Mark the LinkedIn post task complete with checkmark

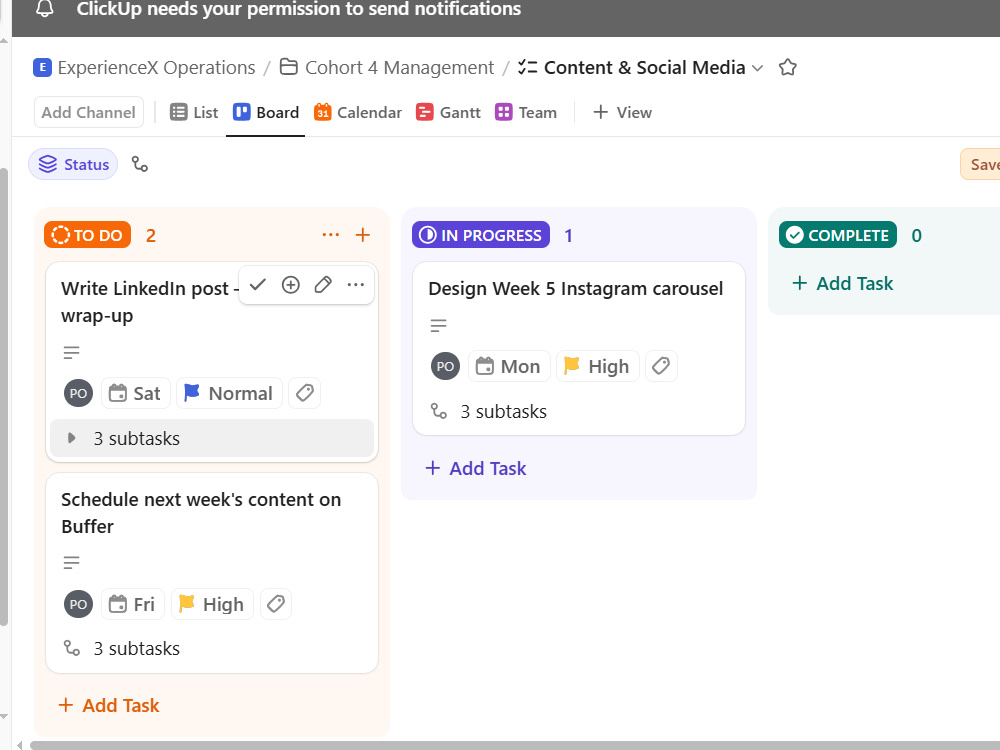coord(258,284)
